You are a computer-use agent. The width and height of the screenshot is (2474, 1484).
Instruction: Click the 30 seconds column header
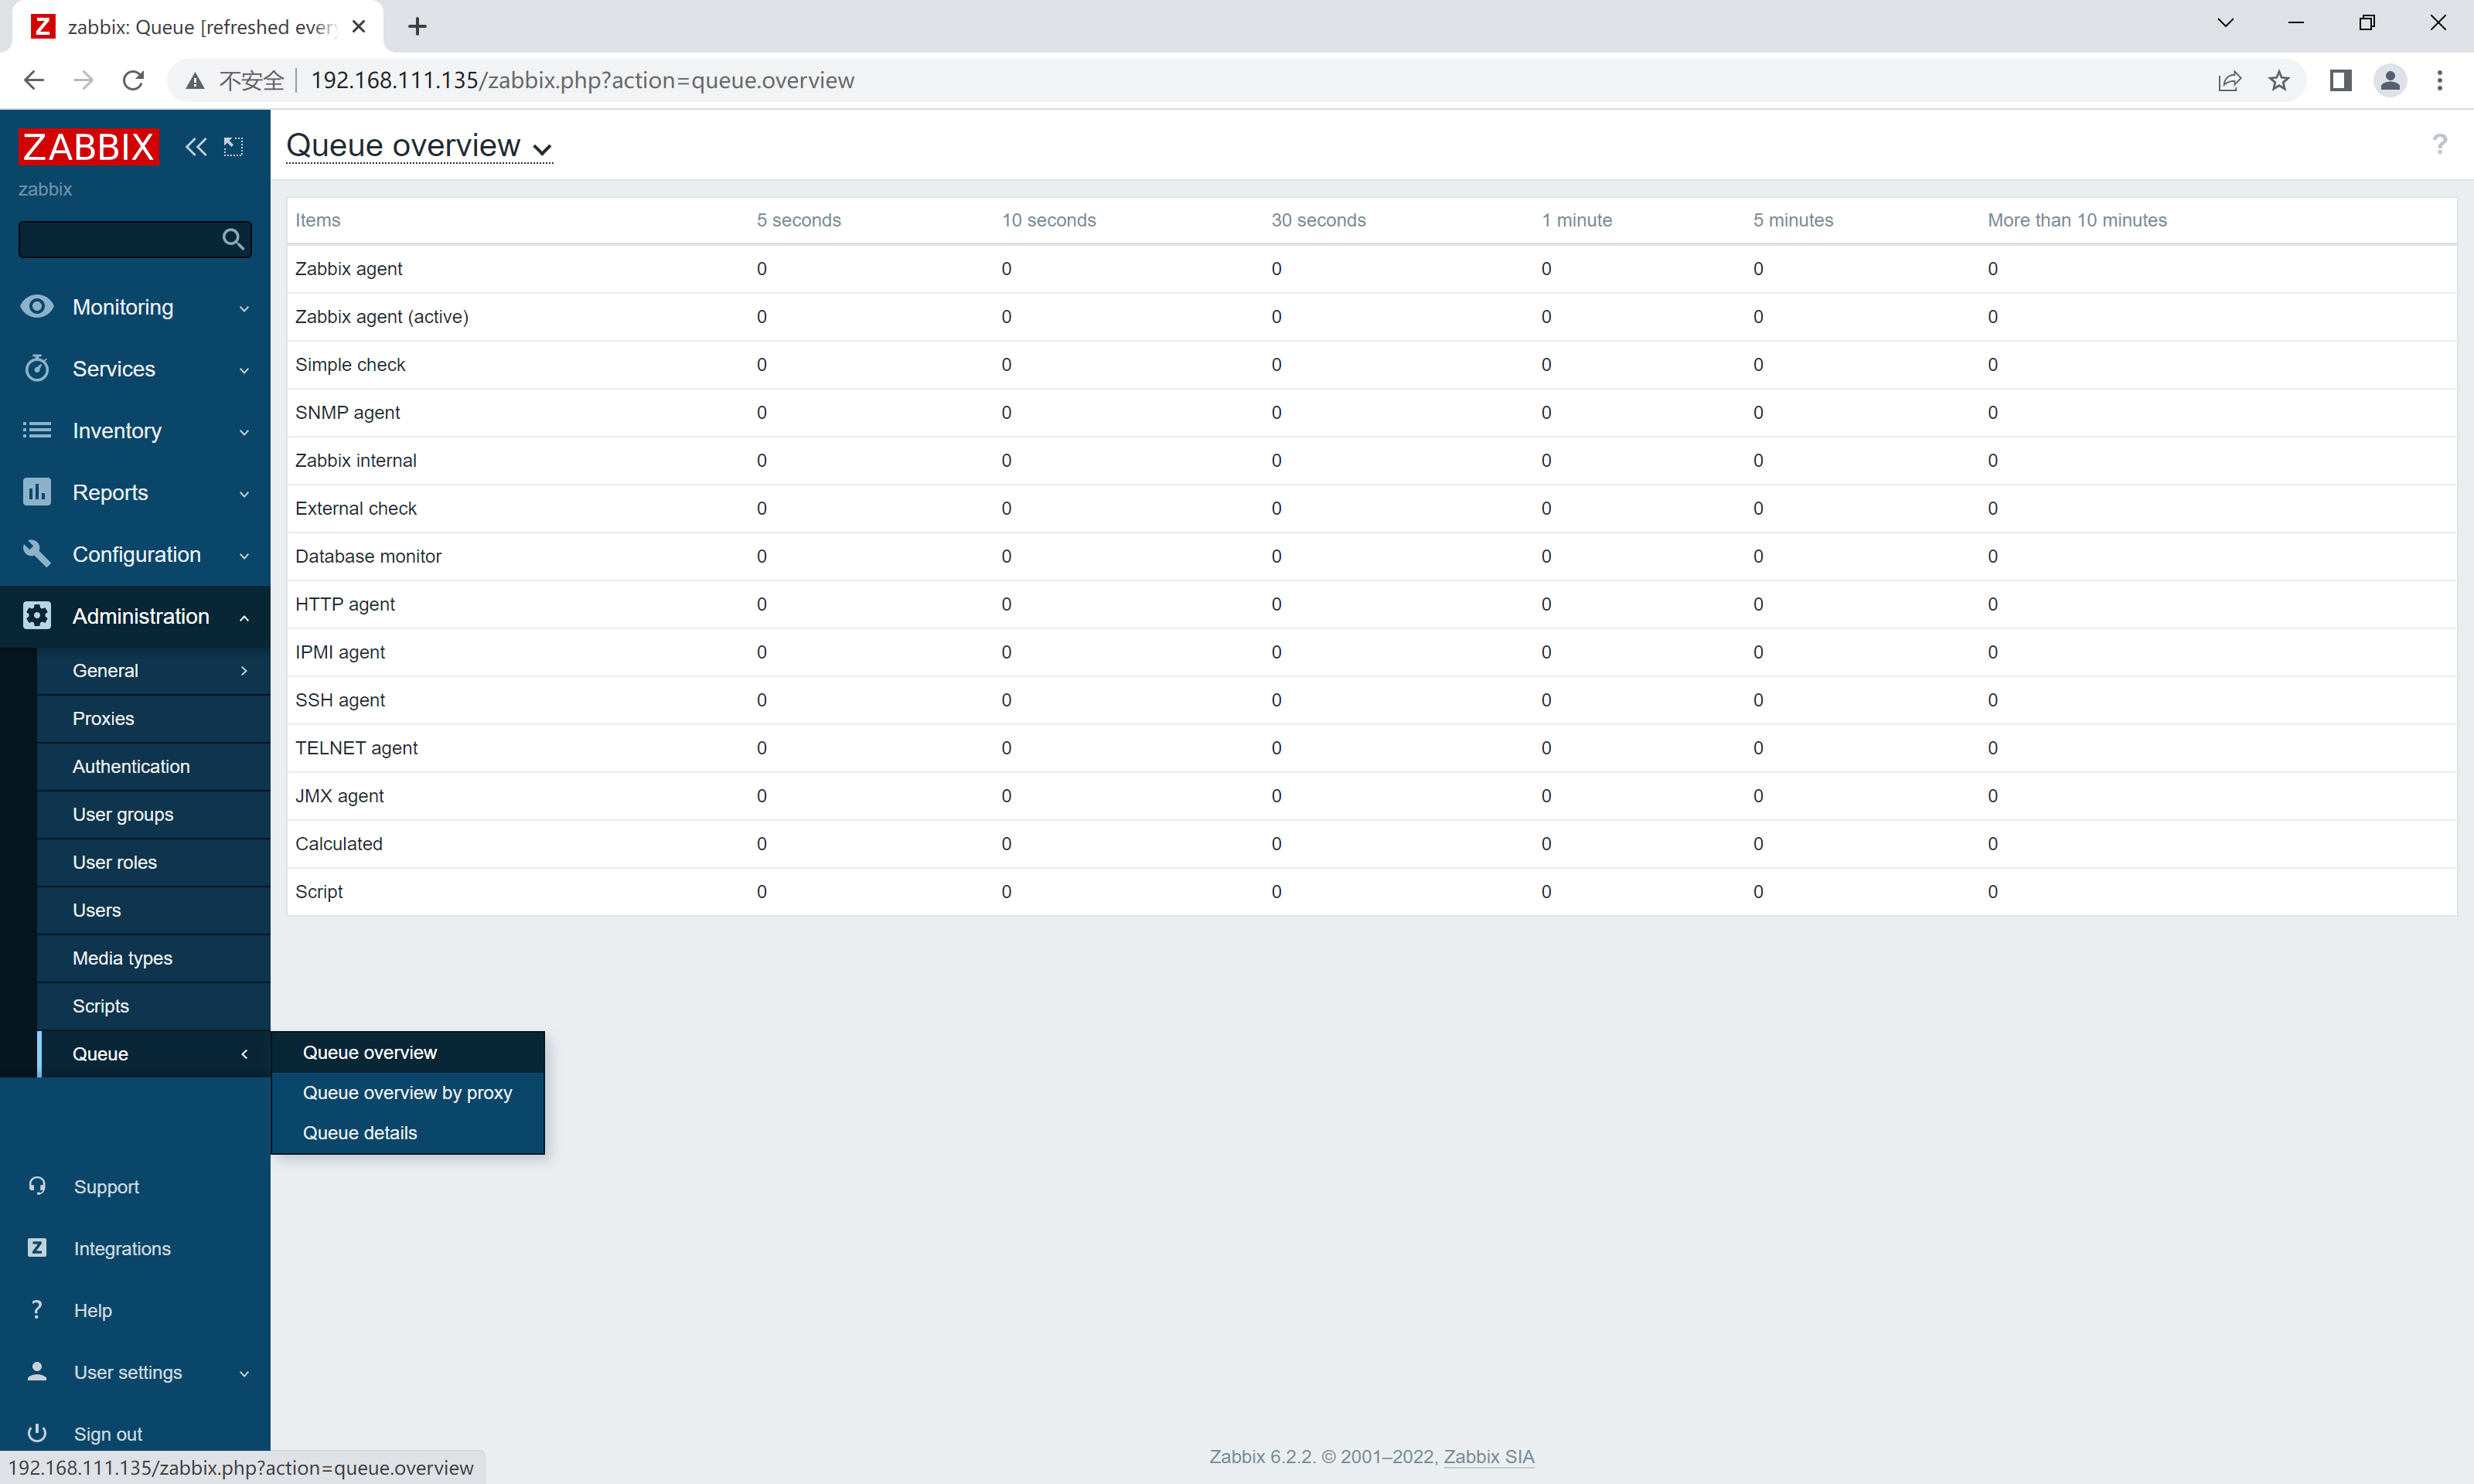coord(1318,221)
